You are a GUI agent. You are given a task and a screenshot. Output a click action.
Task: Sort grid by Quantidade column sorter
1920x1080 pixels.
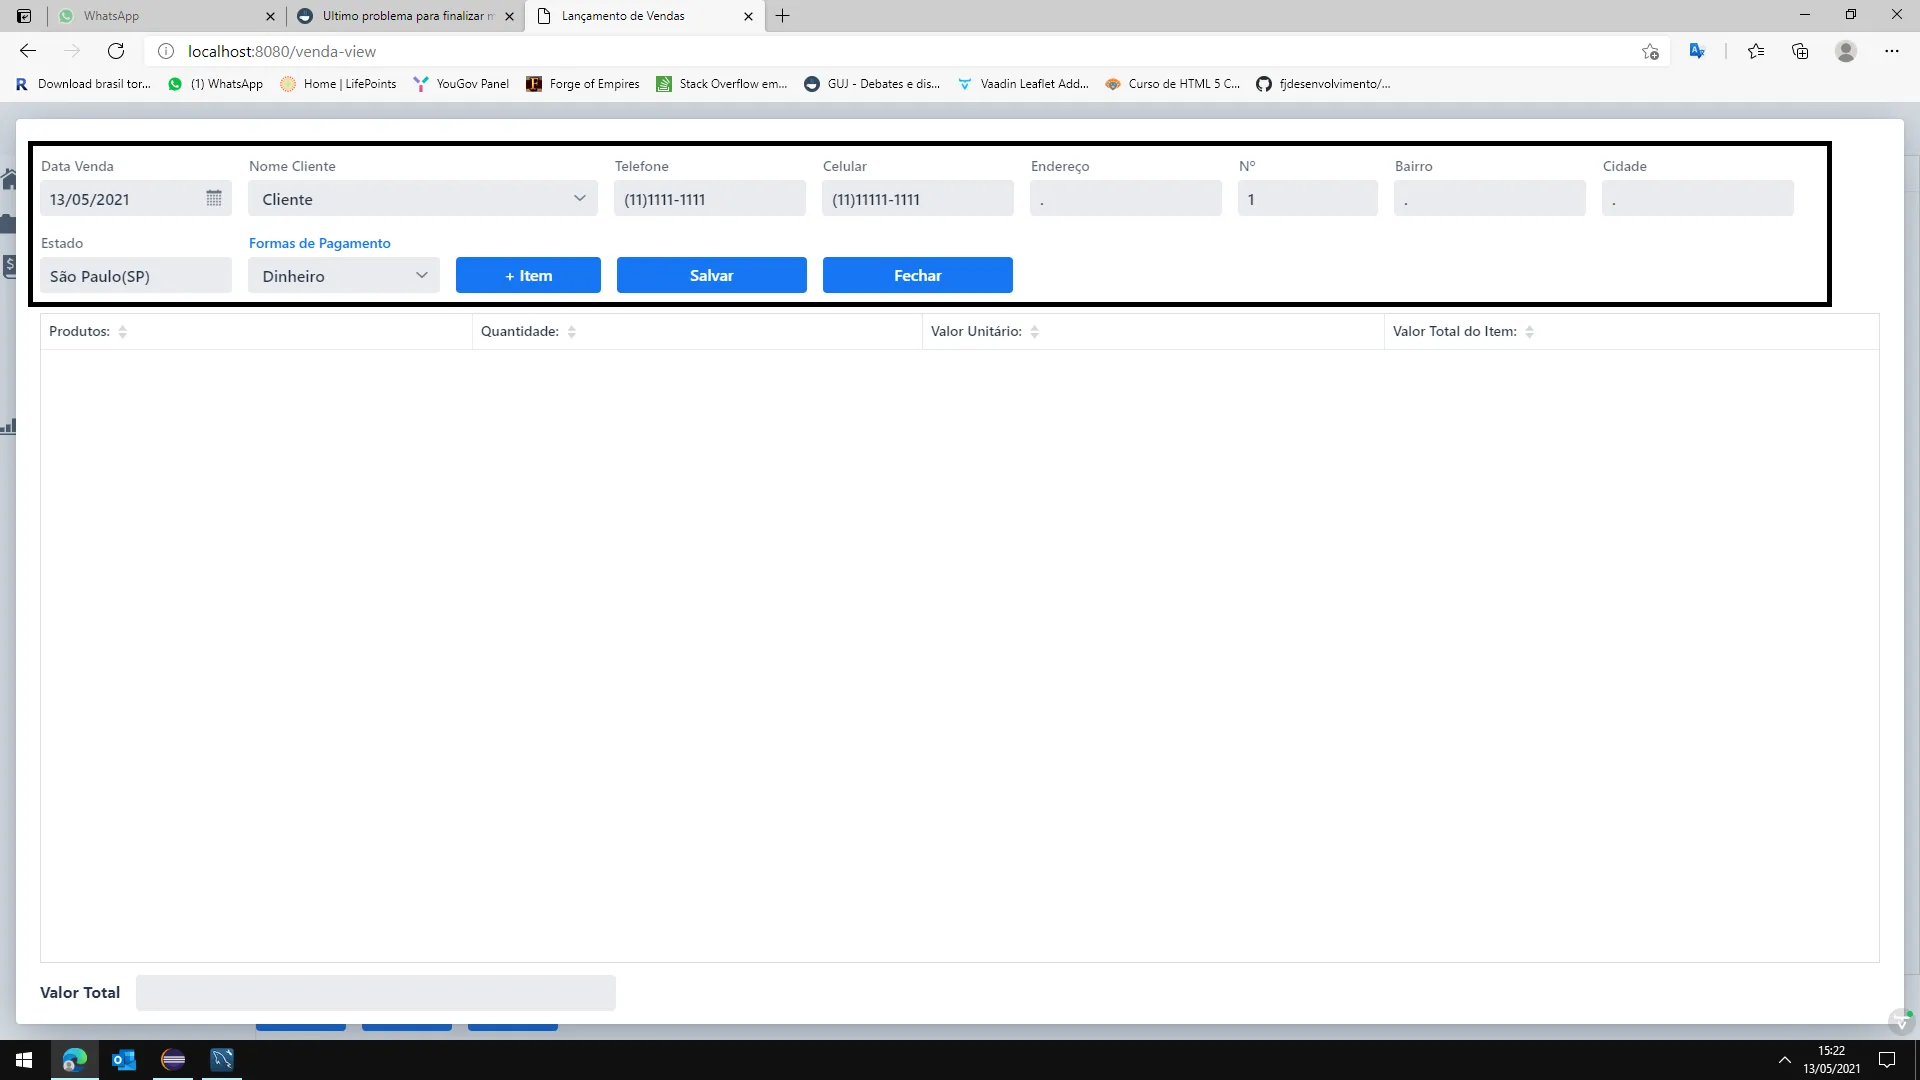[x=571, y=332]
